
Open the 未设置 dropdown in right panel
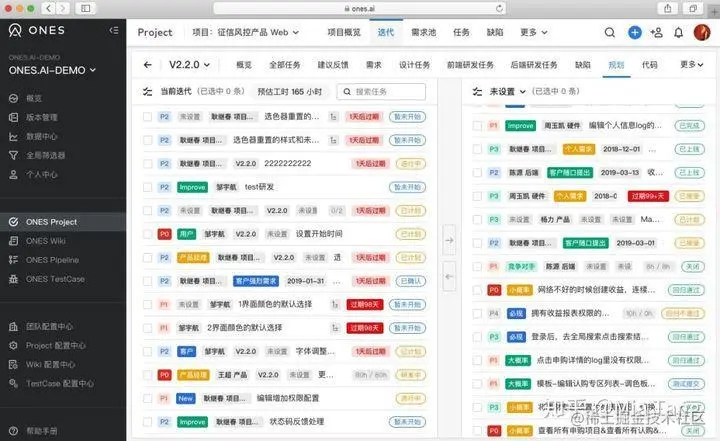click(x=507, y=91)
